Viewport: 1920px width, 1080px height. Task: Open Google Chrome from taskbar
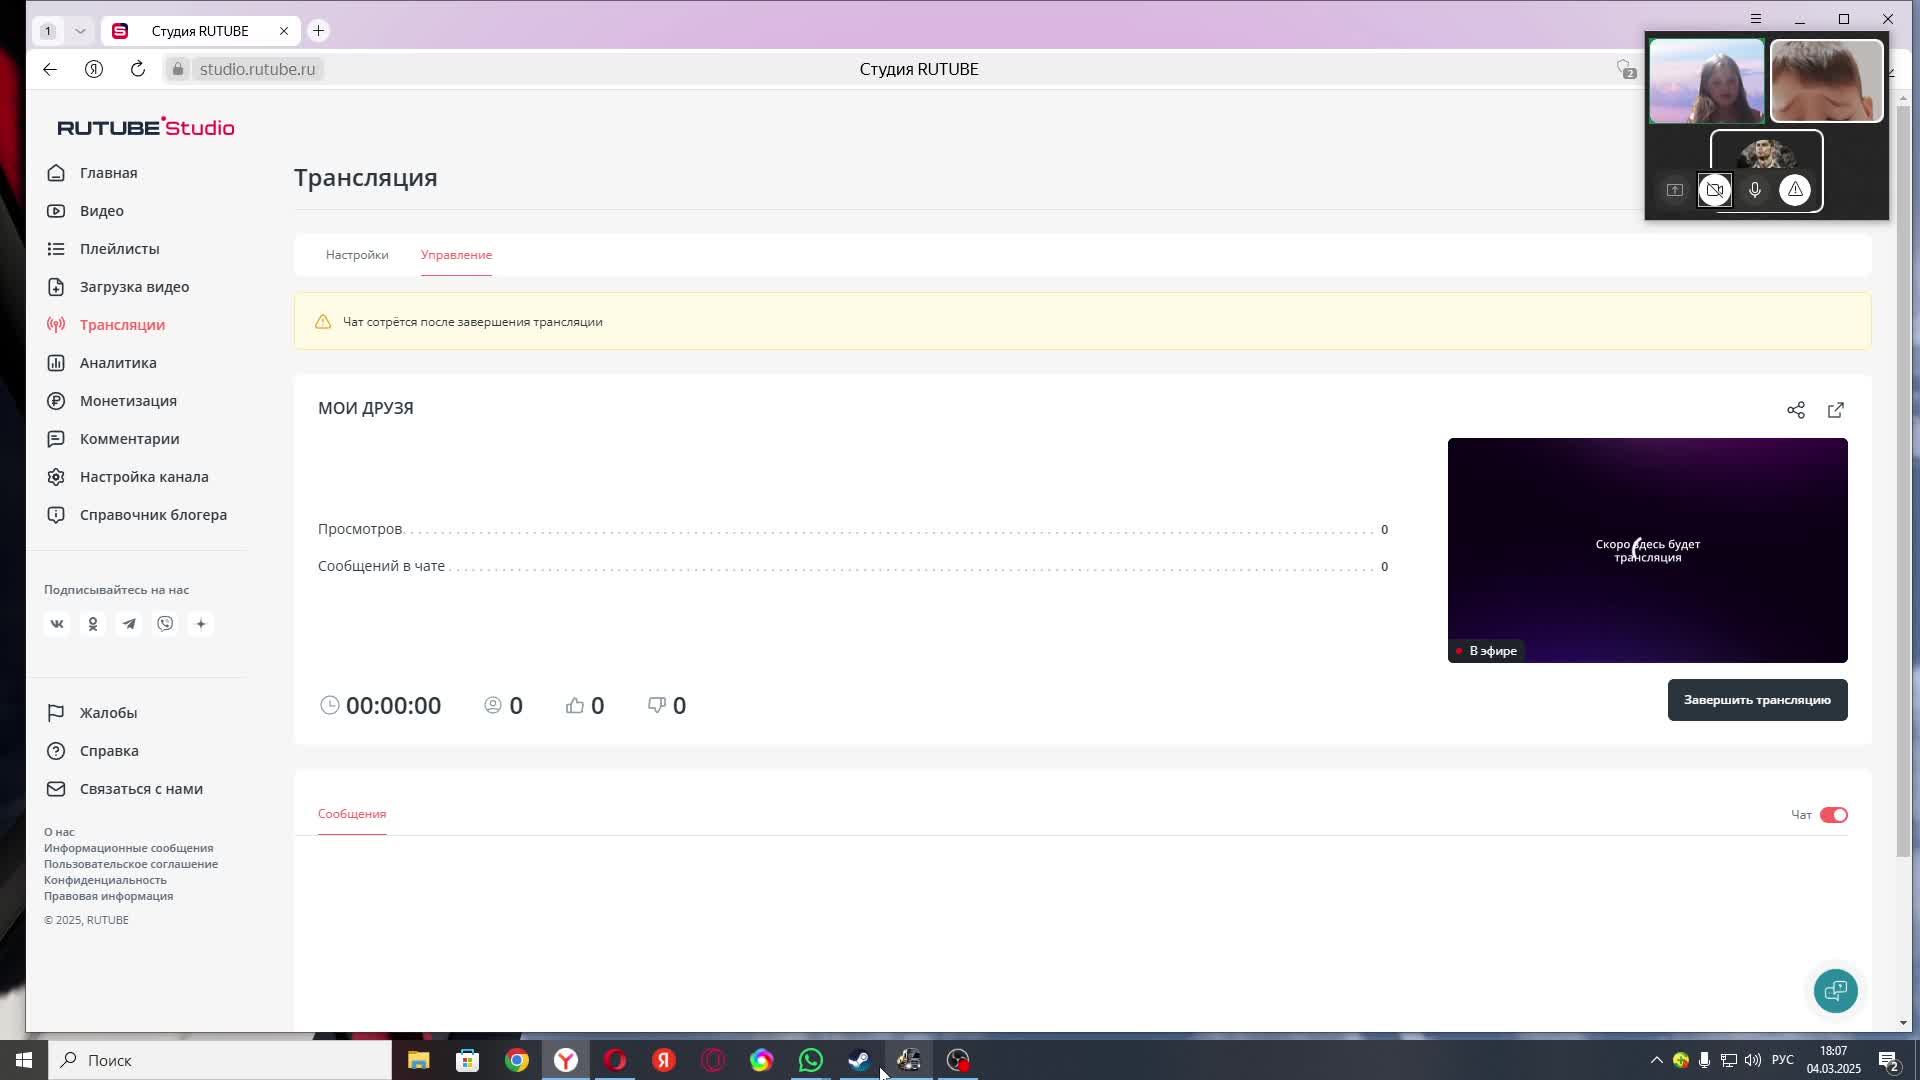point(517,1060)
